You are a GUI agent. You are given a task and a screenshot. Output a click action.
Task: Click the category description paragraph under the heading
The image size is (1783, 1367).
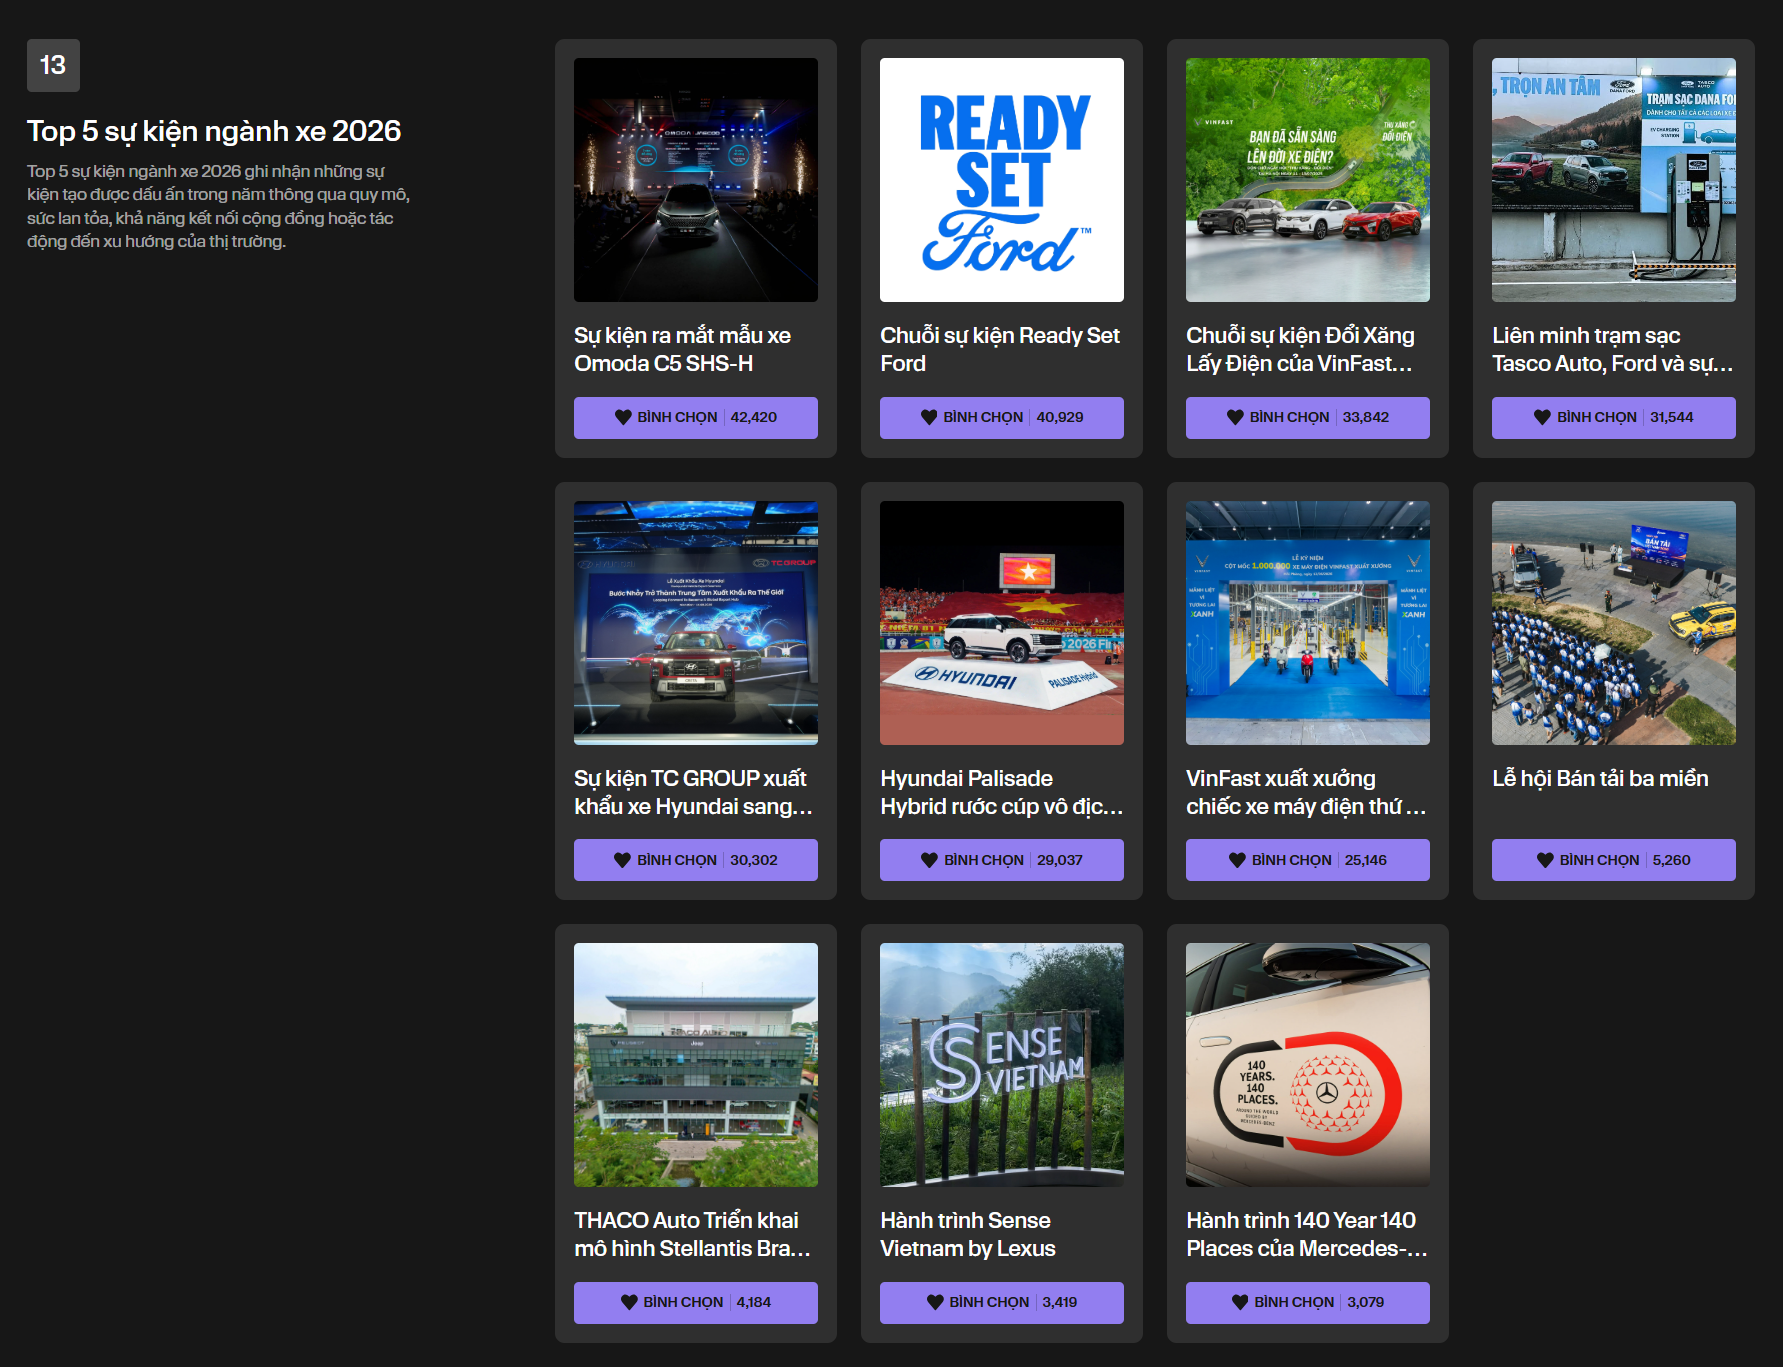(219, 206)
